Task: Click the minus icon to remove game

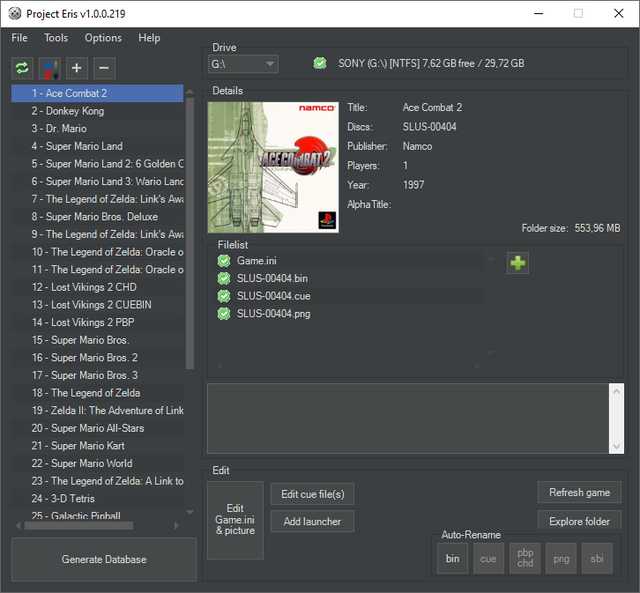Action: pyautogui.click(x=104, y=68)
